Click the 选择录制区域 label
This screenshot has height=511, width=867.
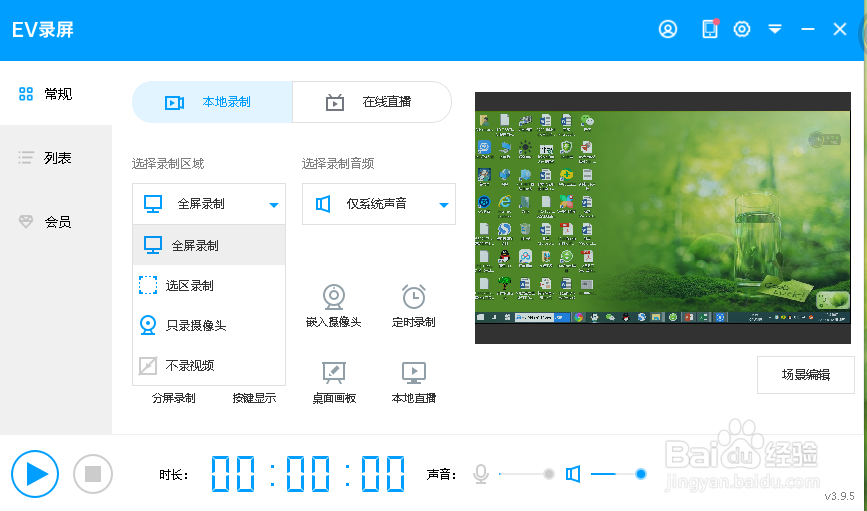[168, 164]
